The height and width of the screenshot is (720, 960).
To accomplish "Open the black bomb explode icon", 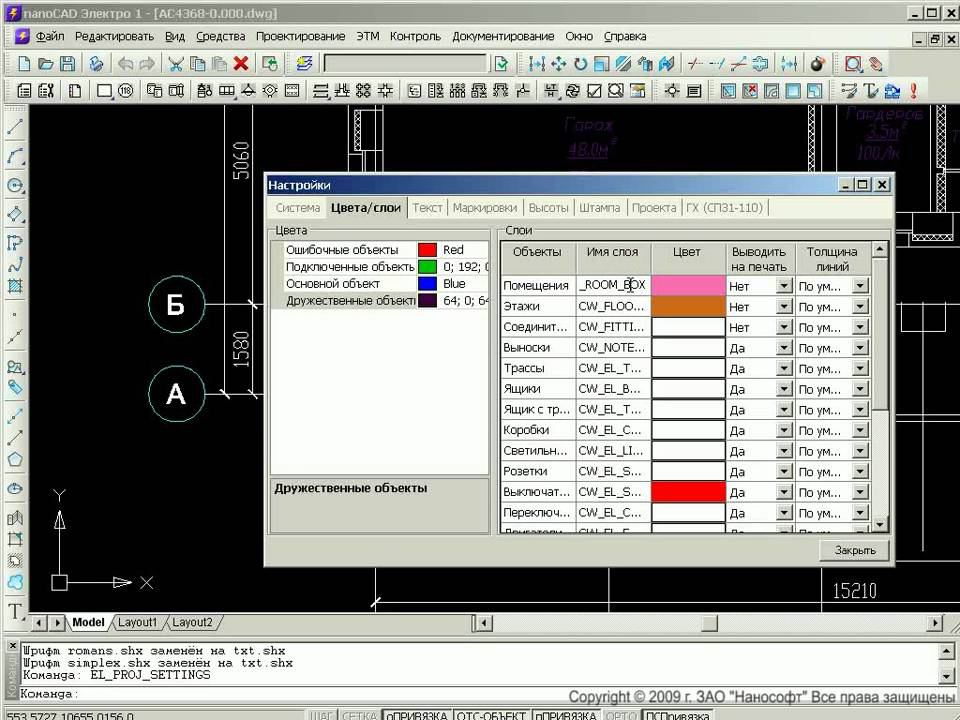I will tap(817, 64).
